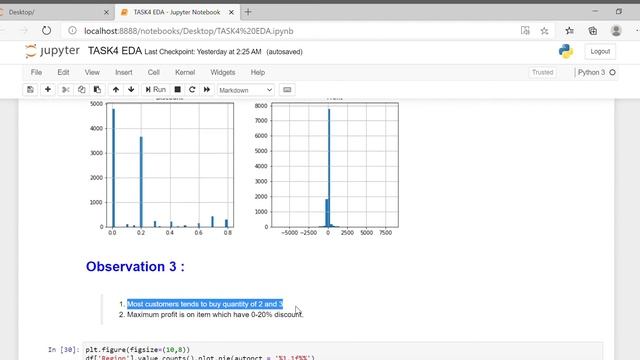Image resolution: width=640 pixels, height=360 pixels.
Task: Open cell type Markdown dropdown
Action: point(246,90)
